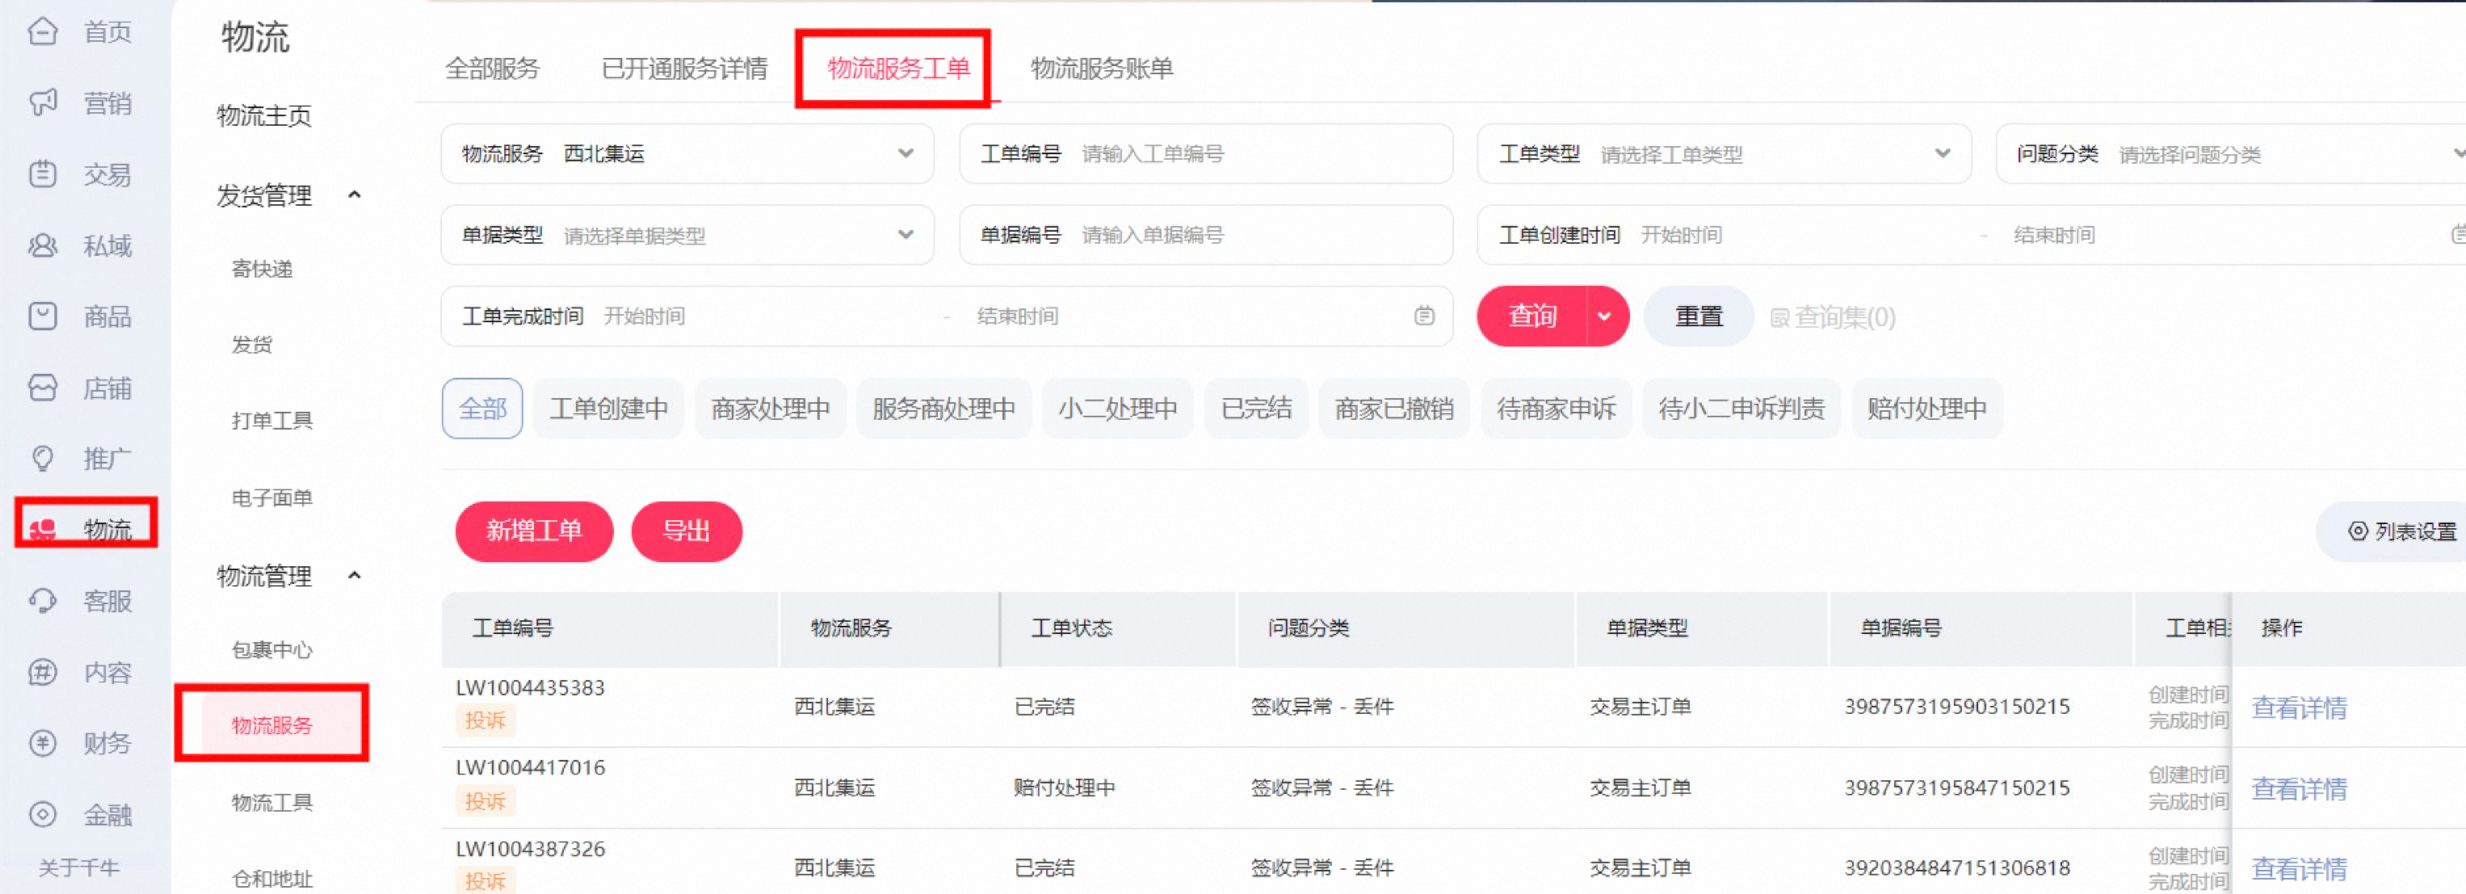Viewport: 2466px width, 894px height.
Task: Open the 商品 product bag icon
Action: click(x=43, y=316)
